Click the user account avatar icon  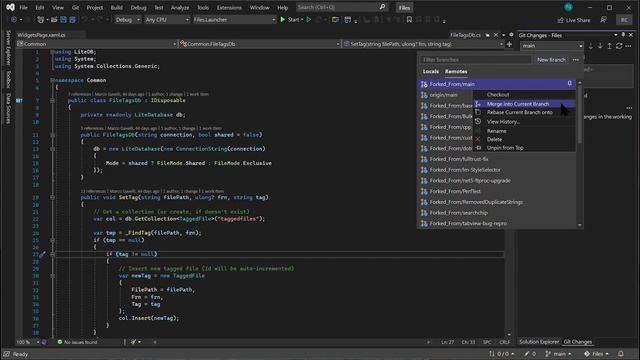tap(568, 7)
